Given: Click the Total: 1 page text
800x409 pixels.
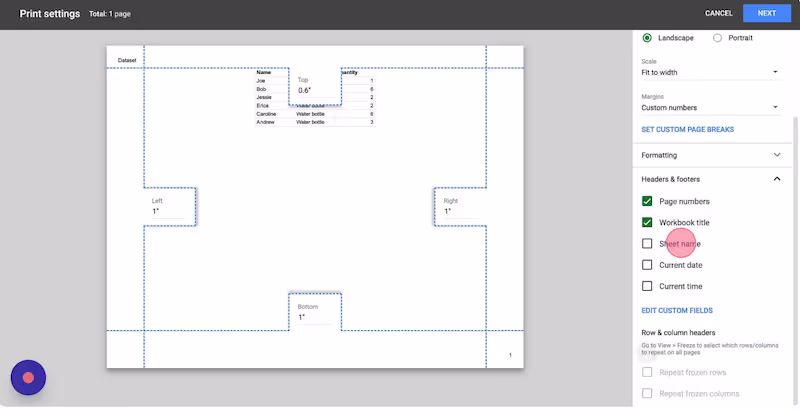Looking at the screenshot, I should click(x=110, y=14).
